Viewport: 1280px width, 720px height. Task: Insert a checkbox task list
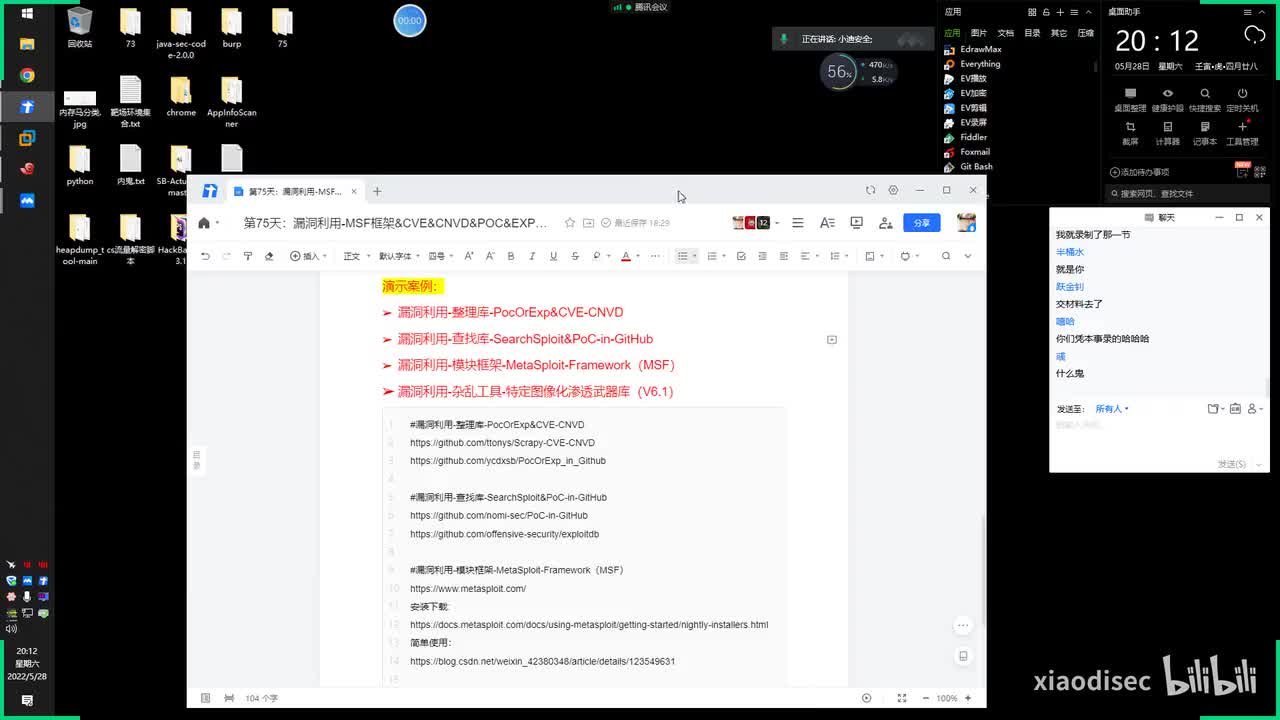tap(741, 256)
